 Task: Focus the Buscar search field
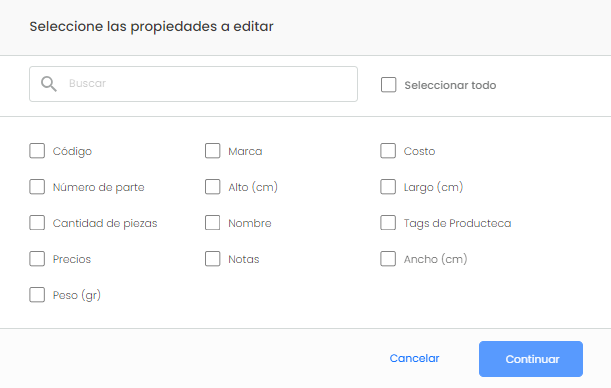coord(193,84)
